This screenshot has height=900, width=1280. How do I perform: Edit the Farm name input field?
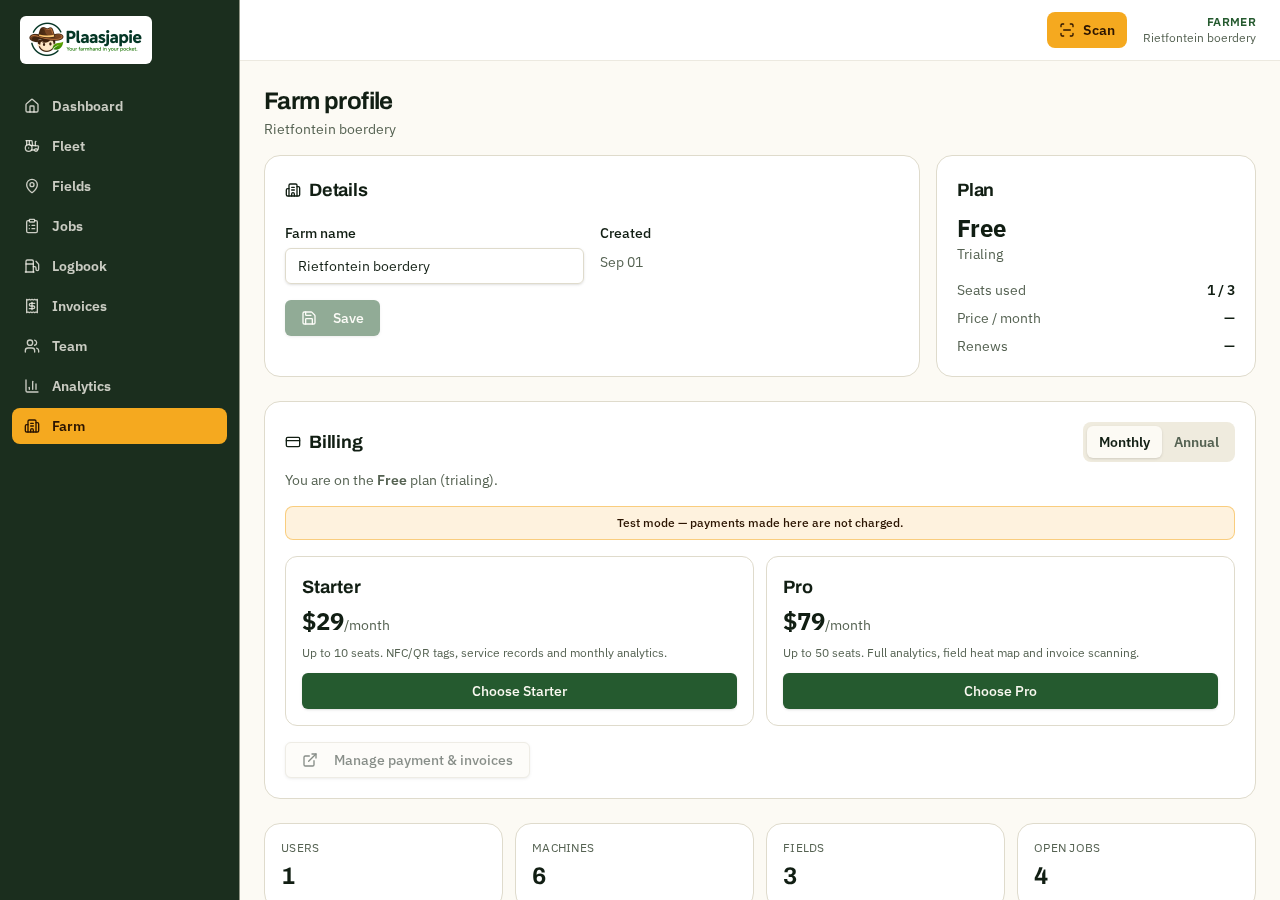pyautogui.click(x=434, y=266)
